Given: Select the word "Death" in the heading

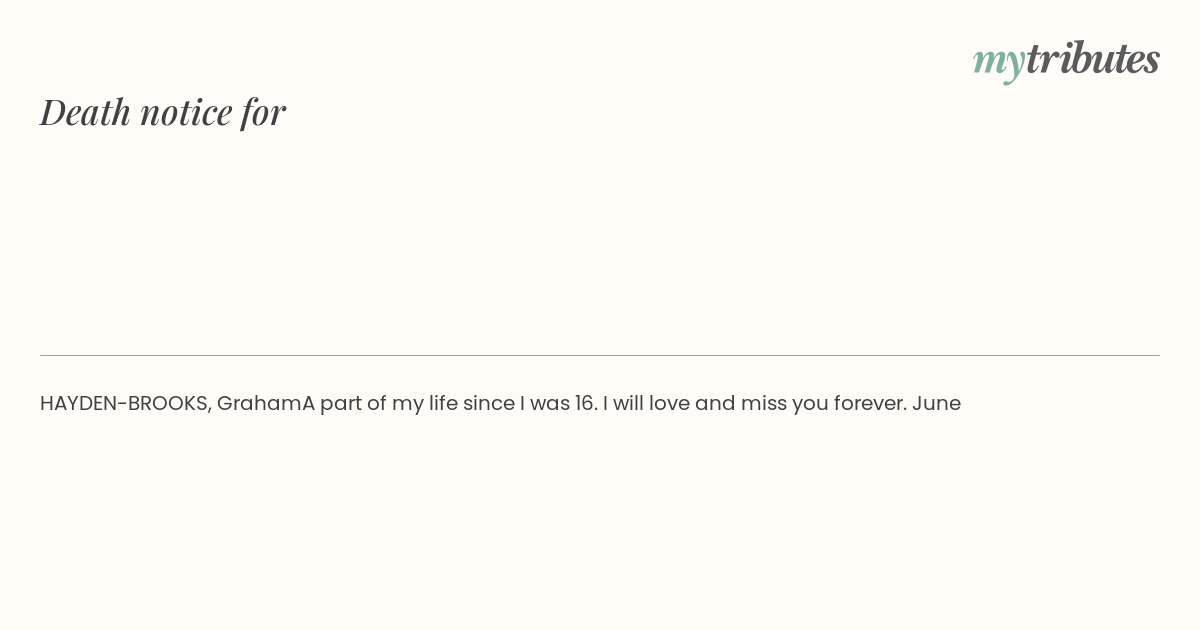Looking at the screenshot, I should coord(85,112).
